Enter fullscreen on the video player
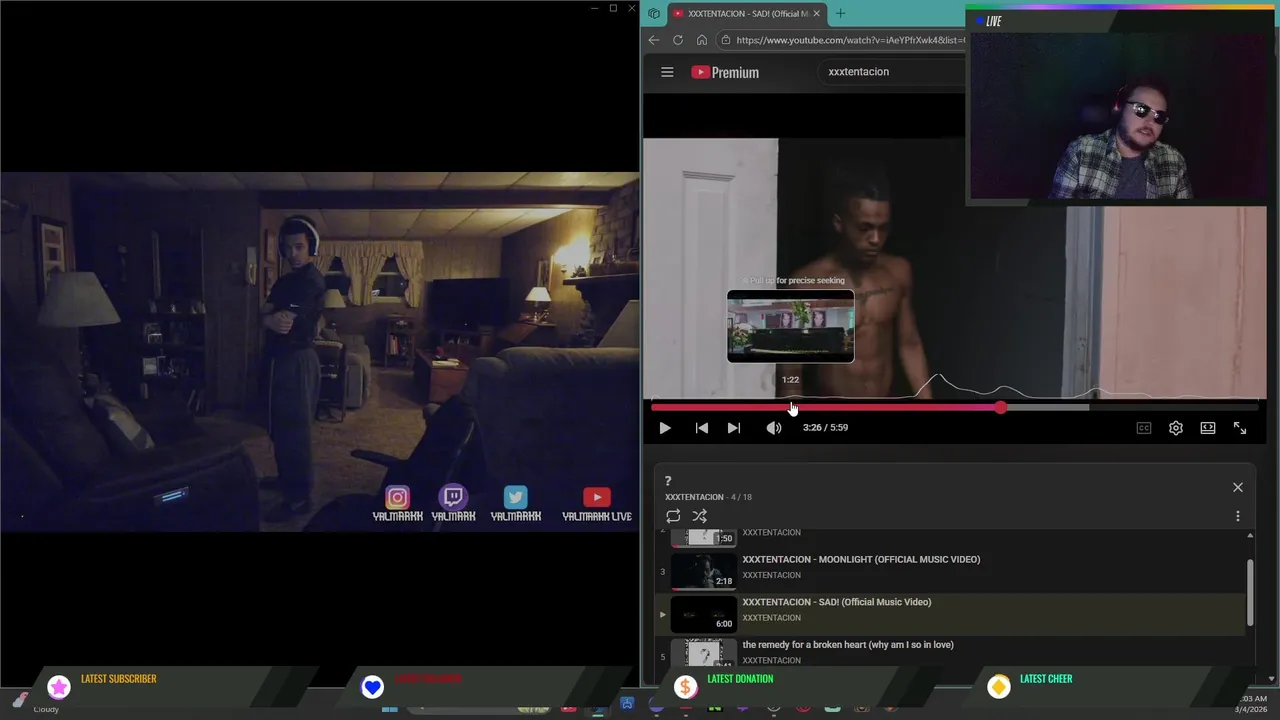The image size is (1280, 720). (x=1240, y=428)
